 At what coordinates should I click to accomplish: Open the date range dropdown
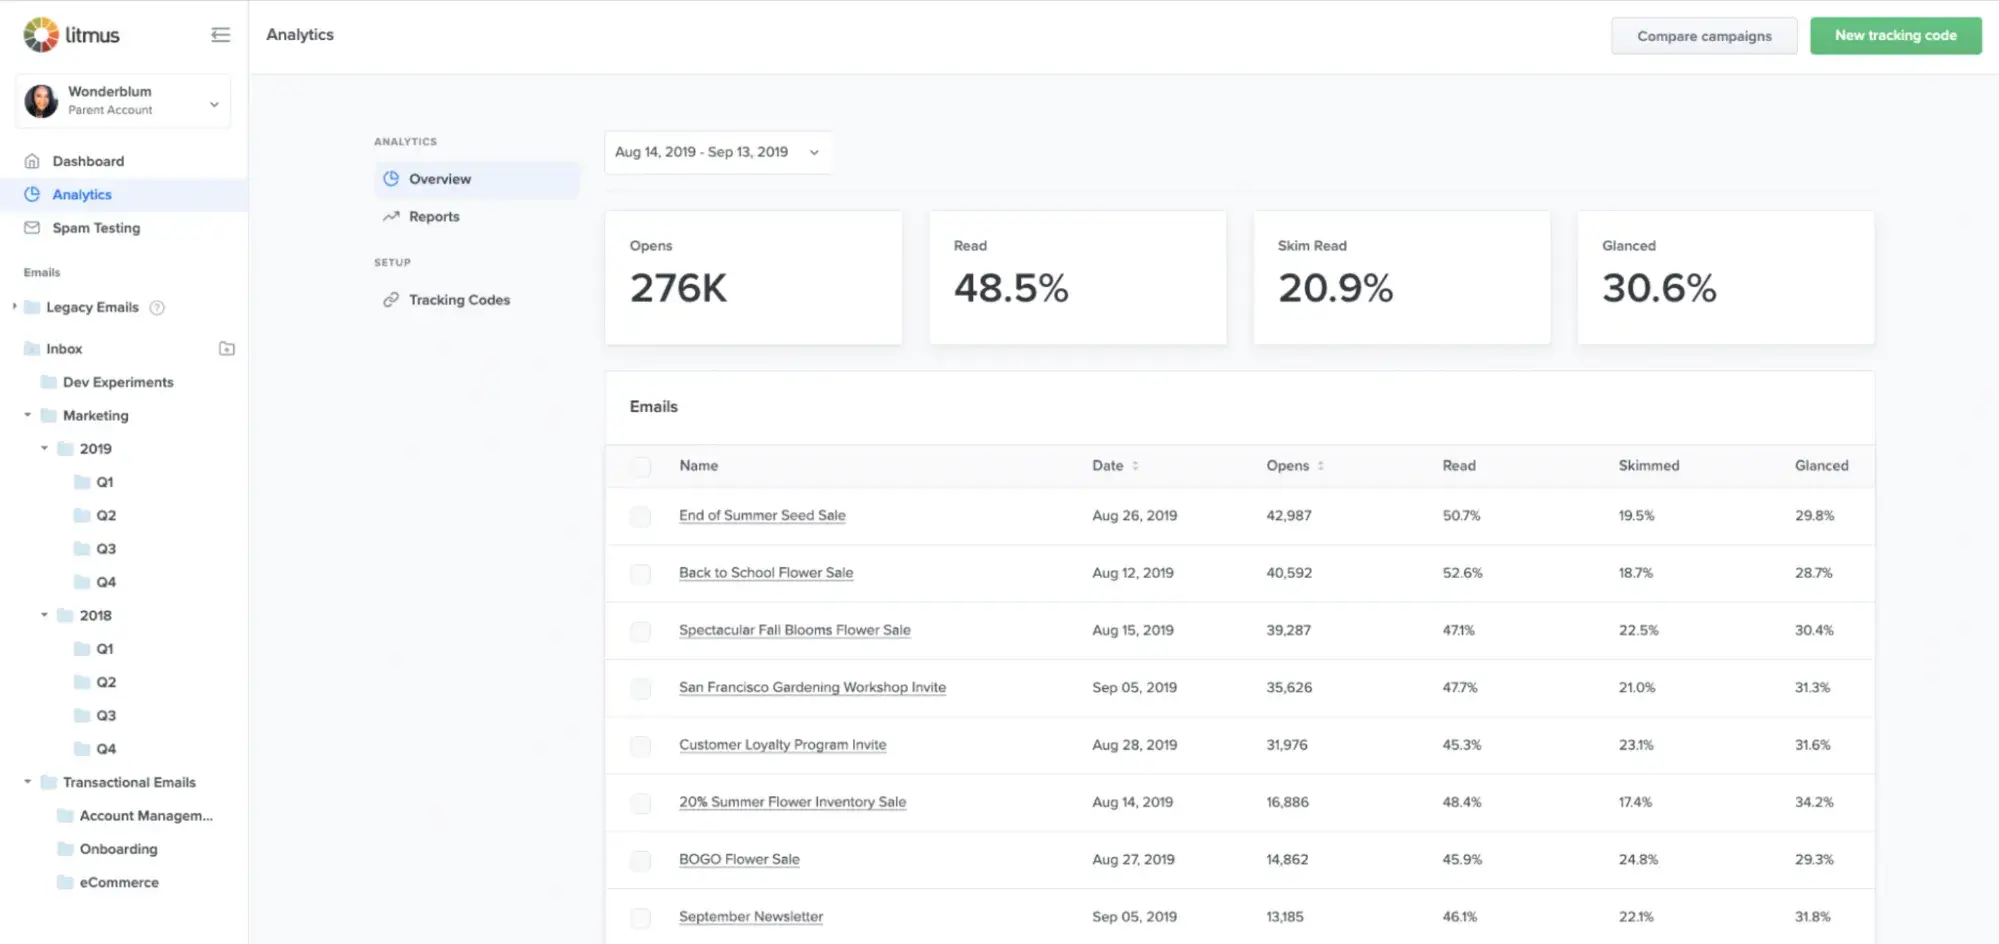click(x=717, y=152)
